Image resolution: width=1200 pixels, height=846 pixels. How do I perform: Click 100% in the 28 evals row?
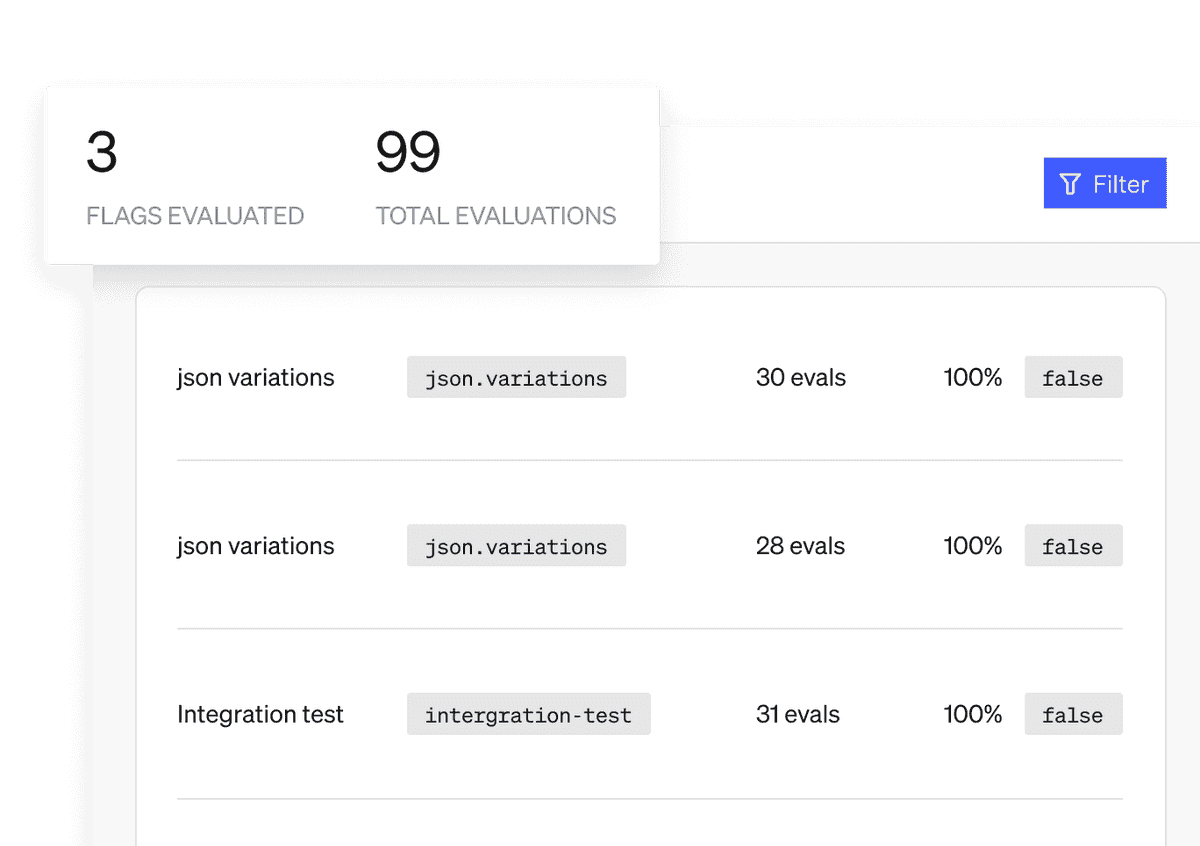point(973,546)
